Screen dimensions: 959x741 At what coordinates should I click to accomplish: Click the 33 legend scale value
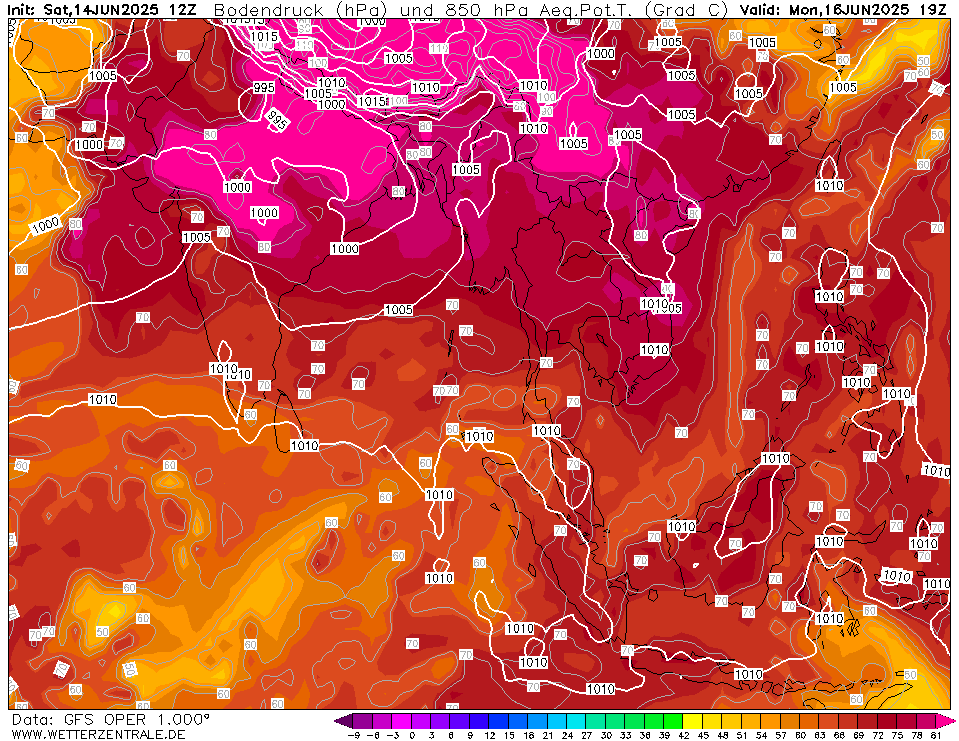[x=625, y=735]
